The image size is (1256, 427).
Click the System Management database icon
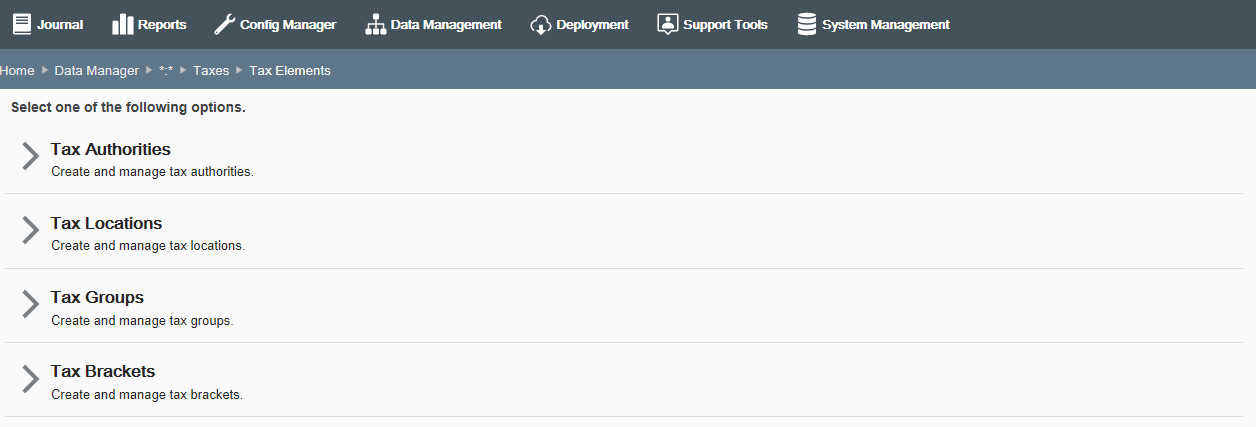point(807,24)
